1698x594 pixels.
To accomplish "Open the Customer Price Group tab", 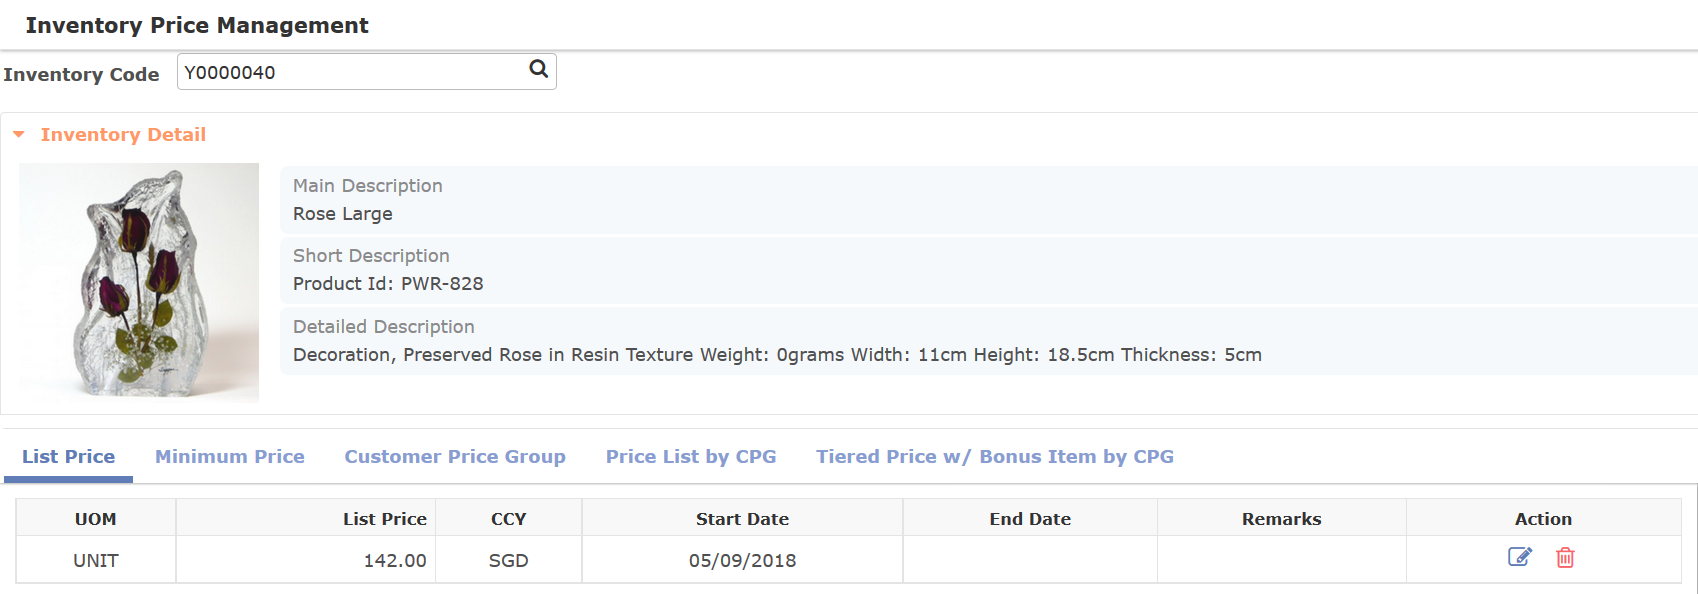I will click(x=455, y=457).
